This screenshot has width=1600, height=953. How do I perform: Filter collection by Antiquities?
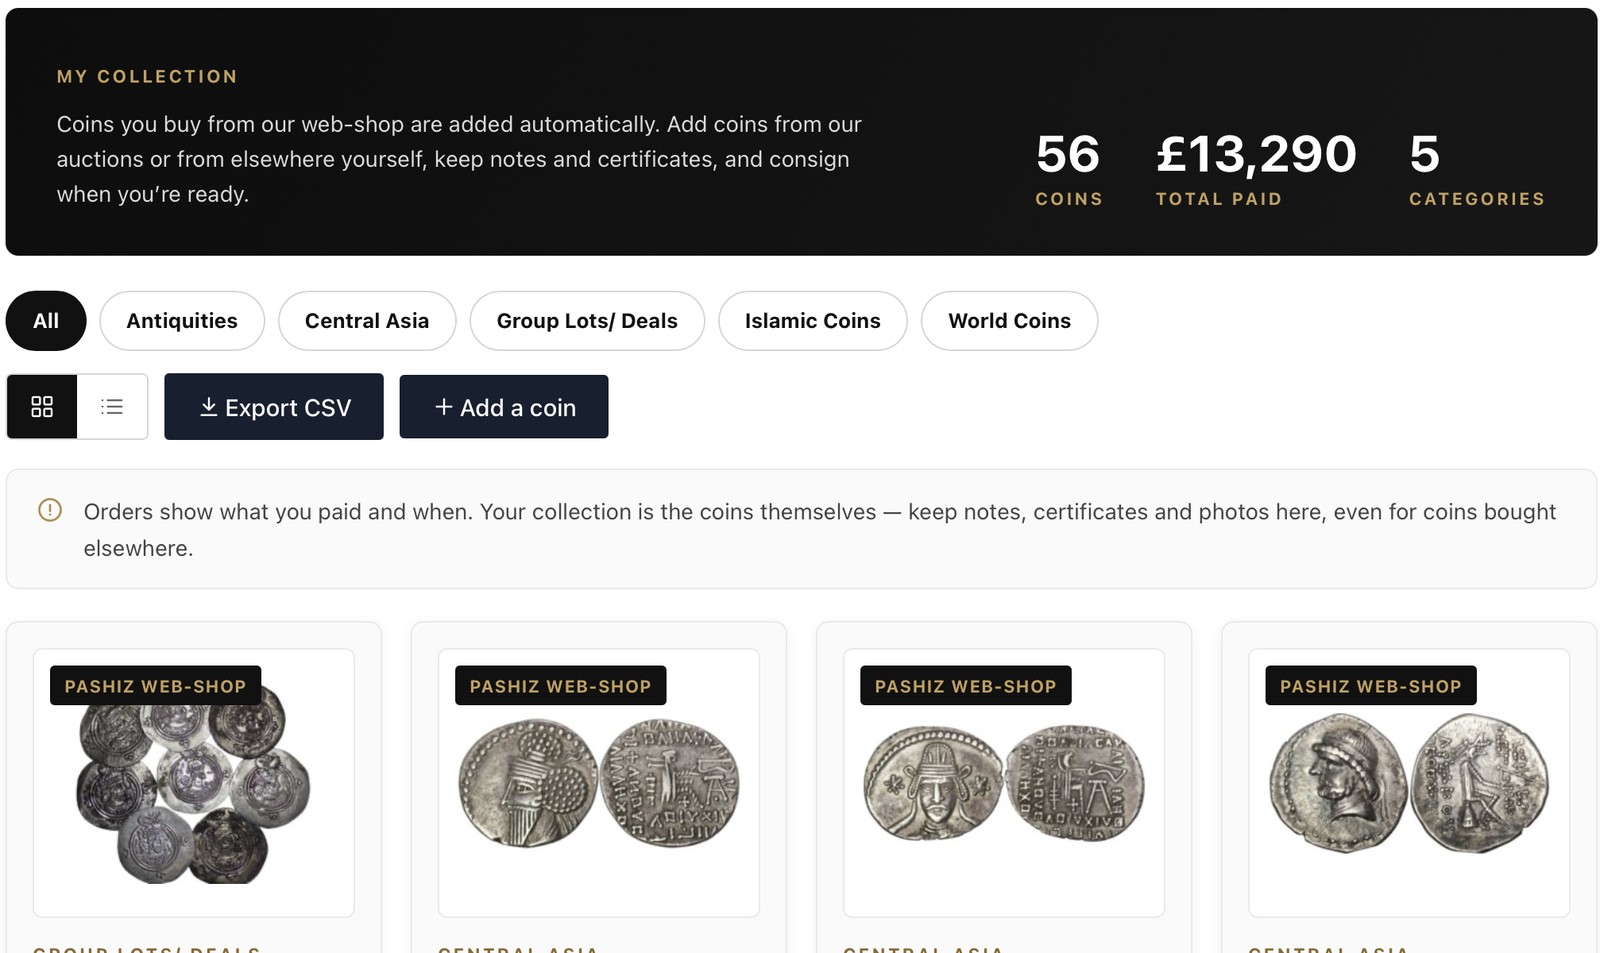182,321
